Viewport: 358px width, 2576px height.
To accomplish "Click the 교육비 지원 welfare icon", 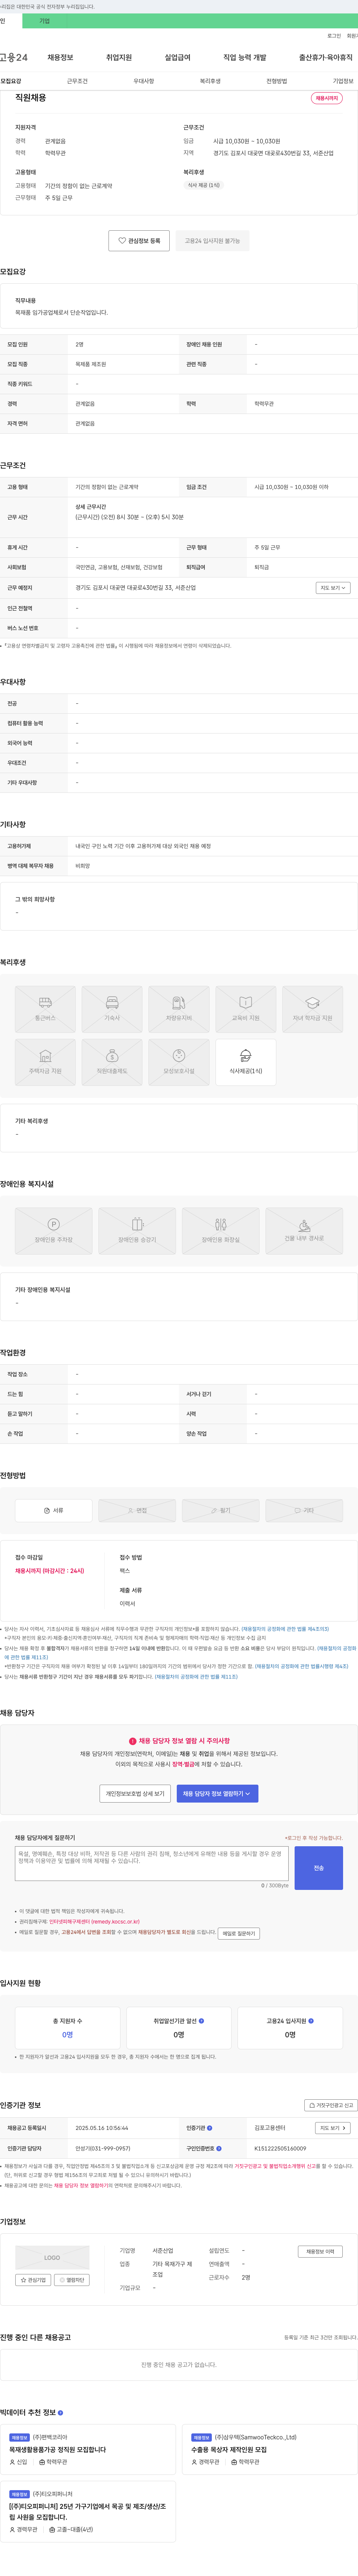I will 246,1009.
